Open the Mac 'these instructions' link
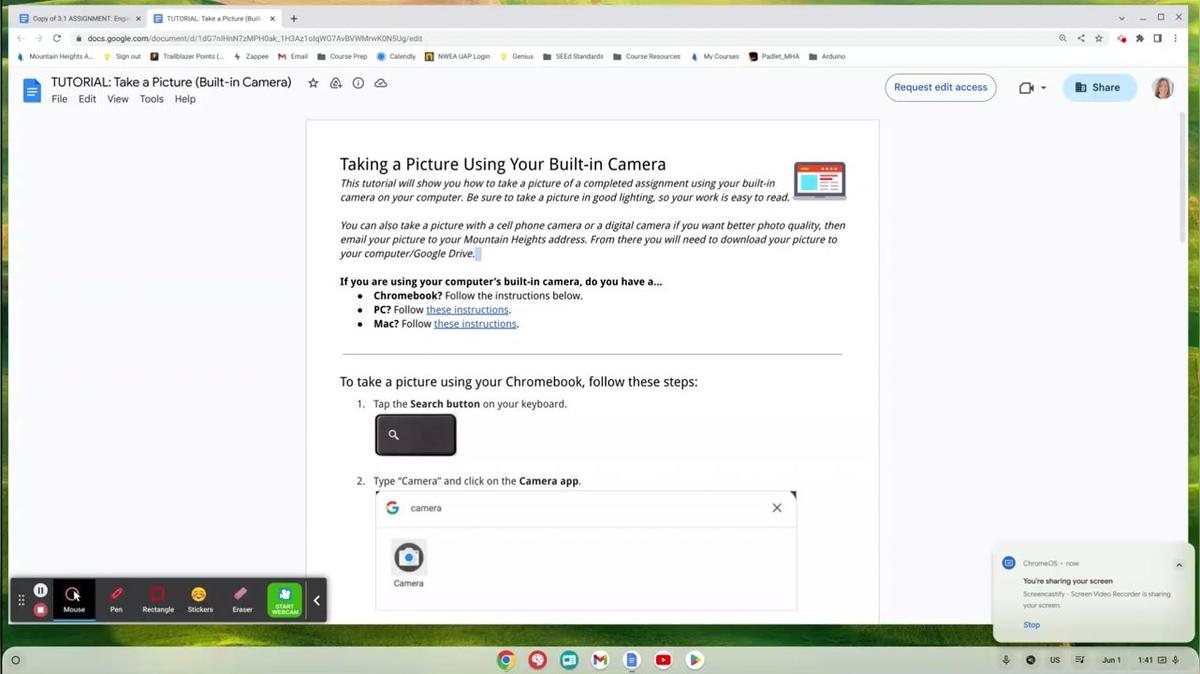This screenshot has height=674, width=1200. (475, 324)
